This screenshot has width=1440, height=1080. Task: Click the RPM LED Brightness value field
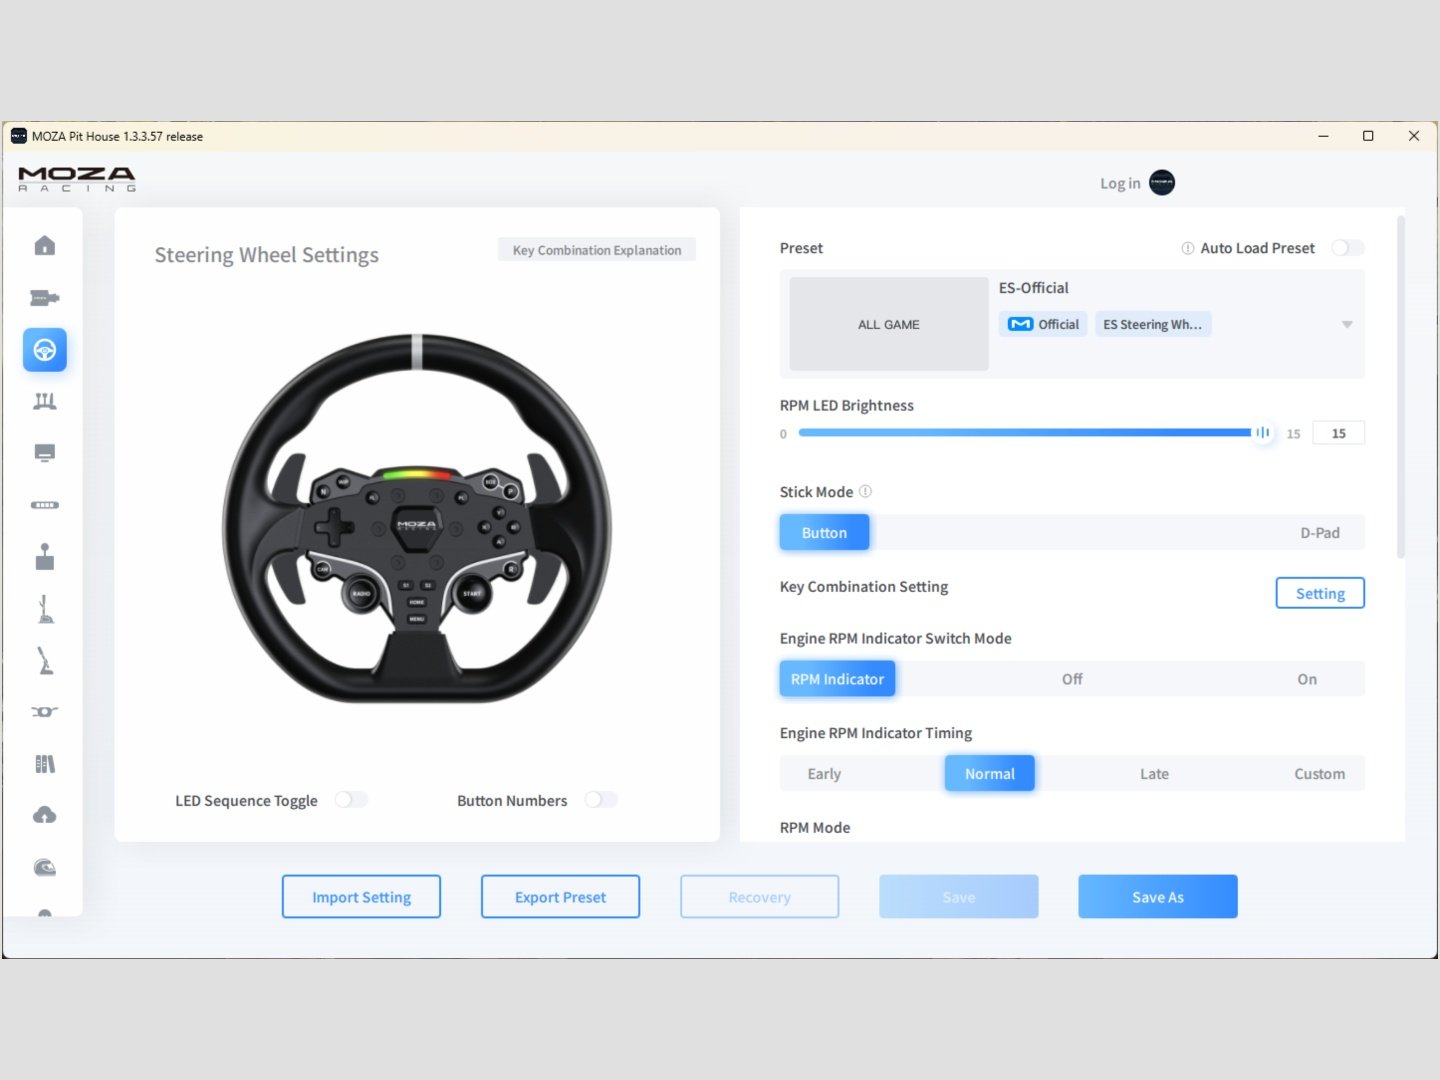[x=1338, y=433]
